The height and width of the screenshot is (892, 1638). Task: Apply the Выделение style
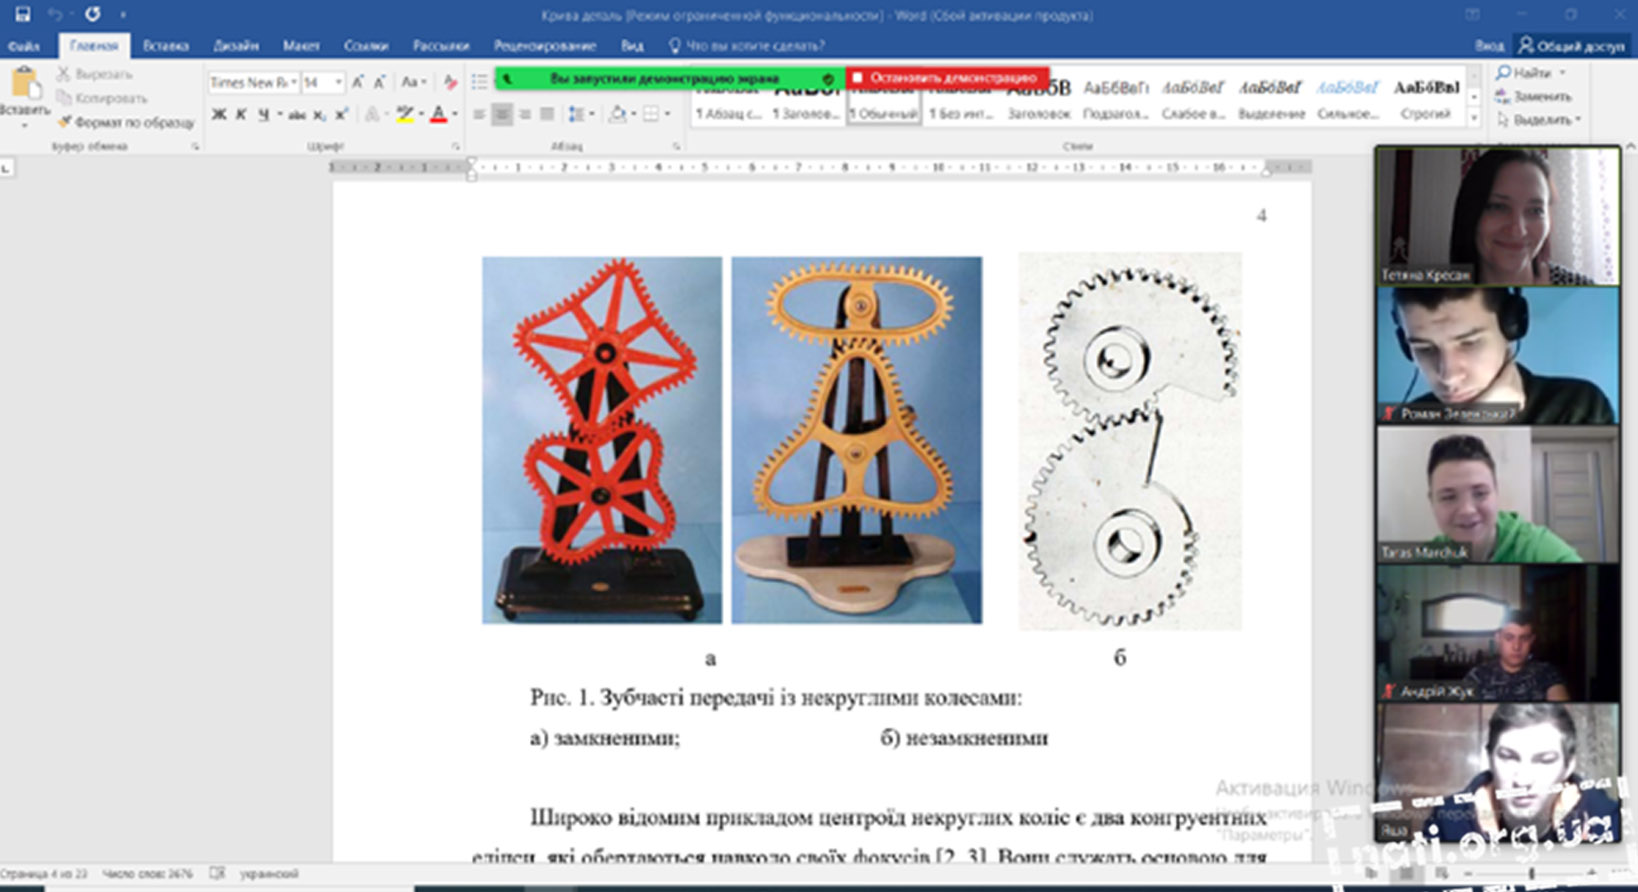point(1271,99)
